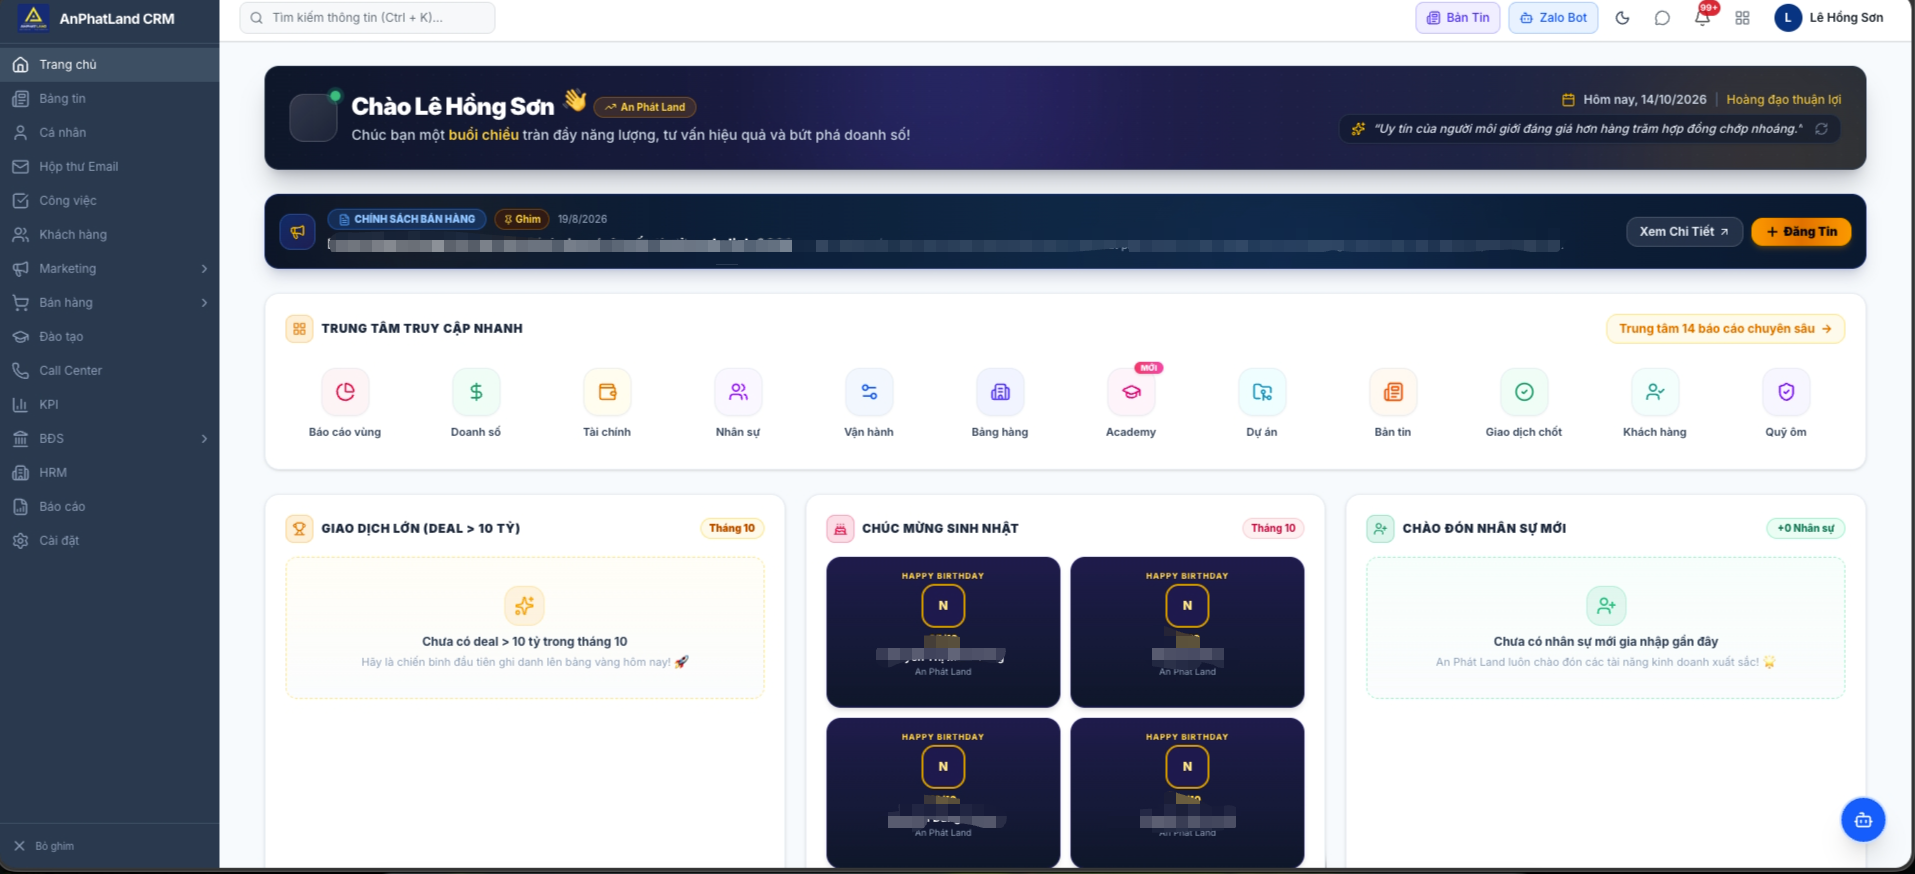Open Hộp thư Email in the sidebar

coord(110,167)
